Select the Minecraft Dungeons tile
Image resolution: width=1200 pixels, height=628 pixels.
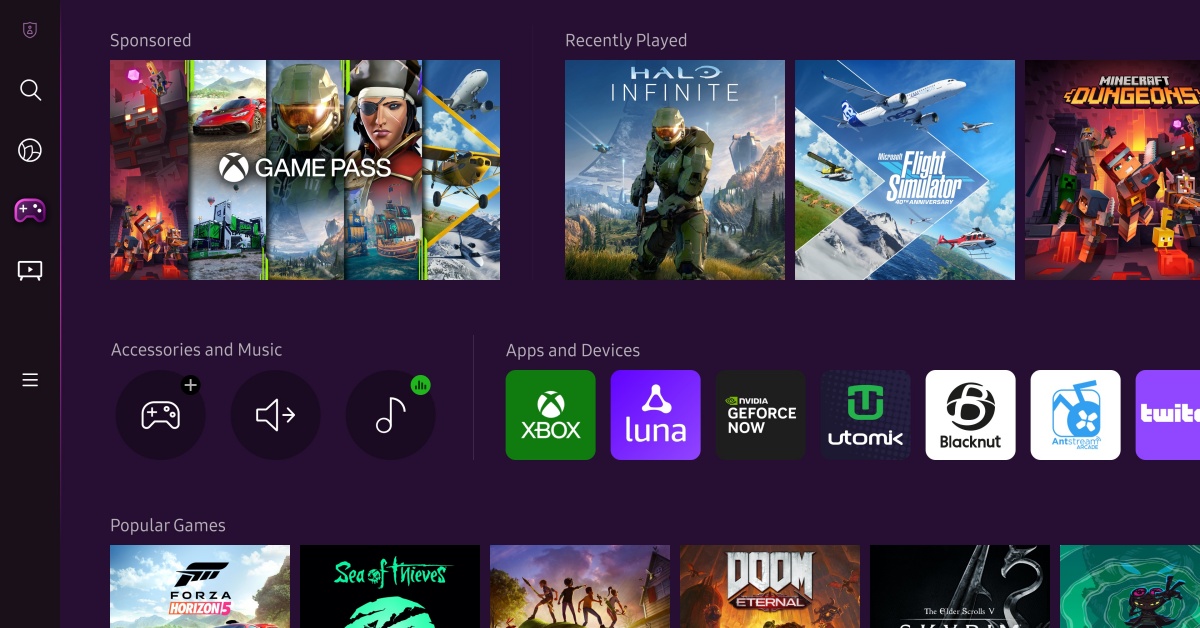1112,170
